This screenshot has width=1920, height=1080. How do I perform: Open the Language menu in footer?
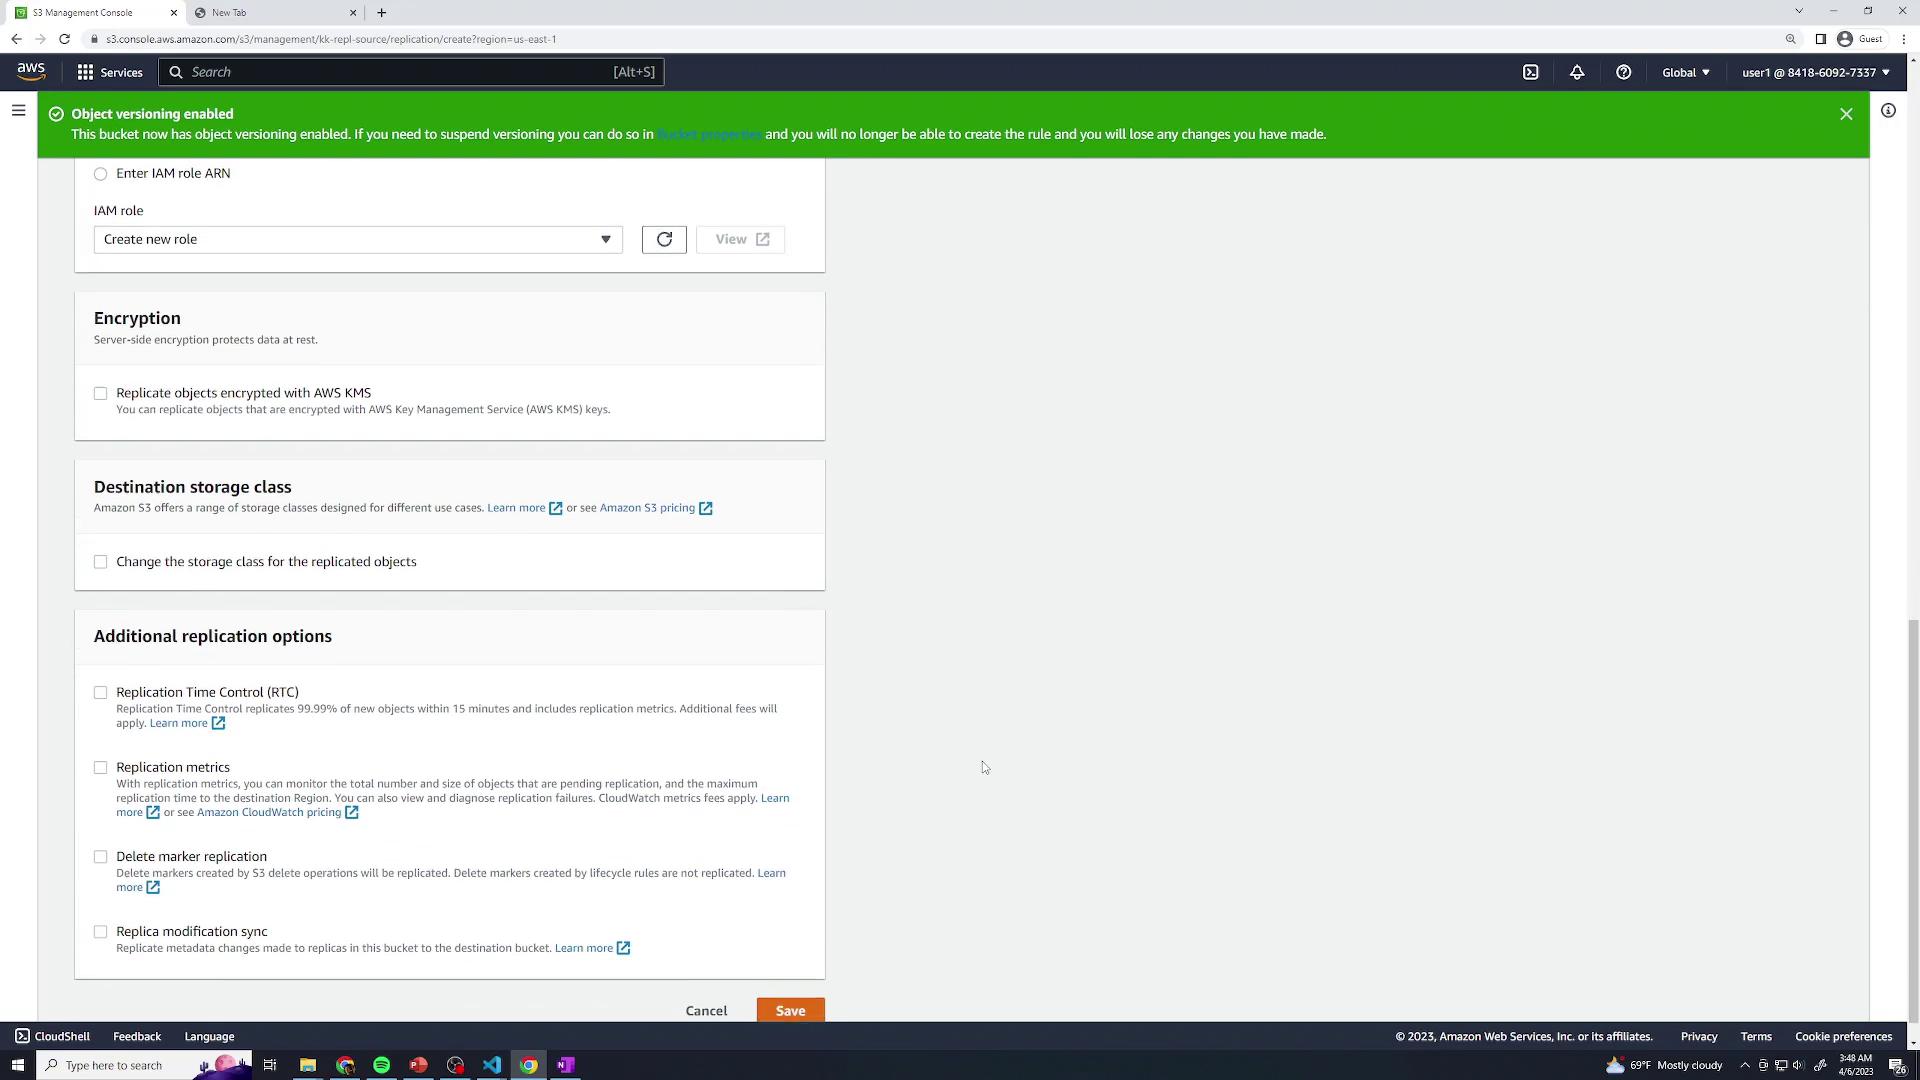point(209,1036)
